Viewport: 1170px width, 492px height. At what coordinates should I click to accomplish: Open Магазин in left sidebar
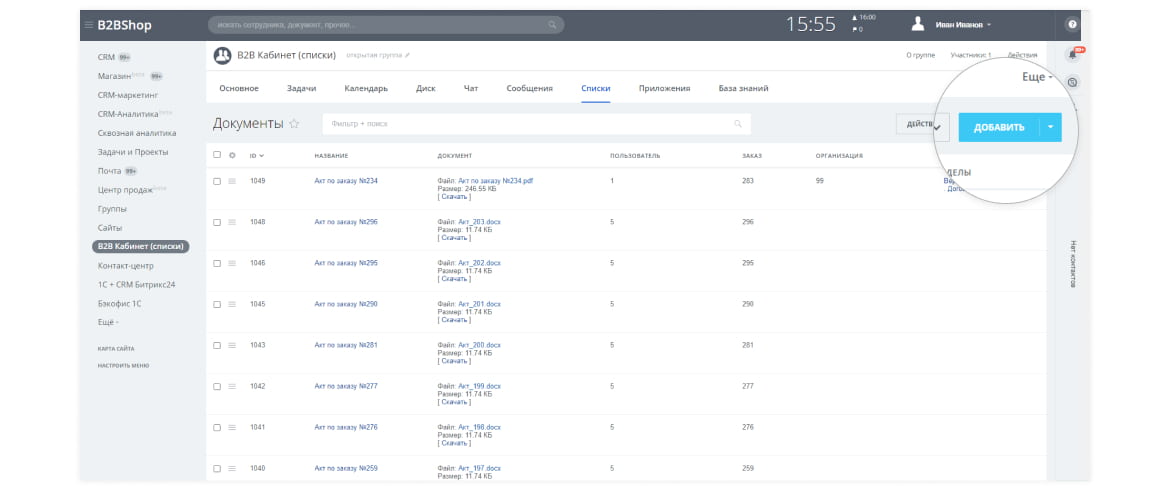pyautogui.click(x=114, y=76)
